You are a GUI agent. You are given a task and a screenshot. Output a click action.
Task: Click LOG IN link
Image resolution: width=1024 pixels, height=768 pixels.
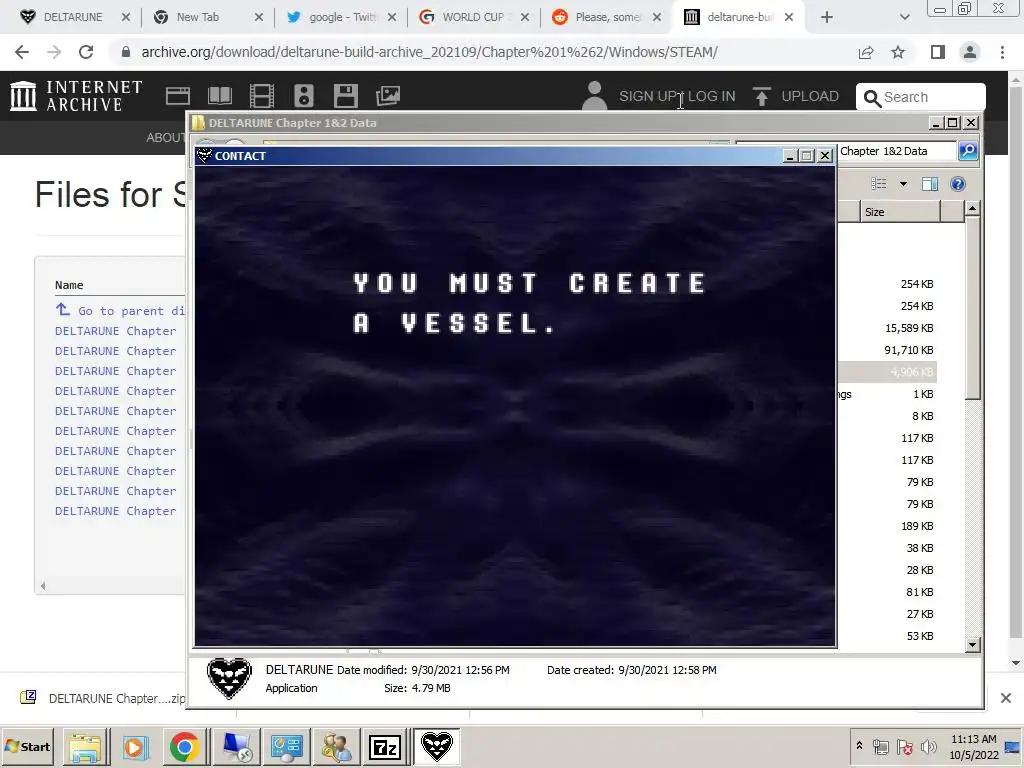click(x=711, y=96)
